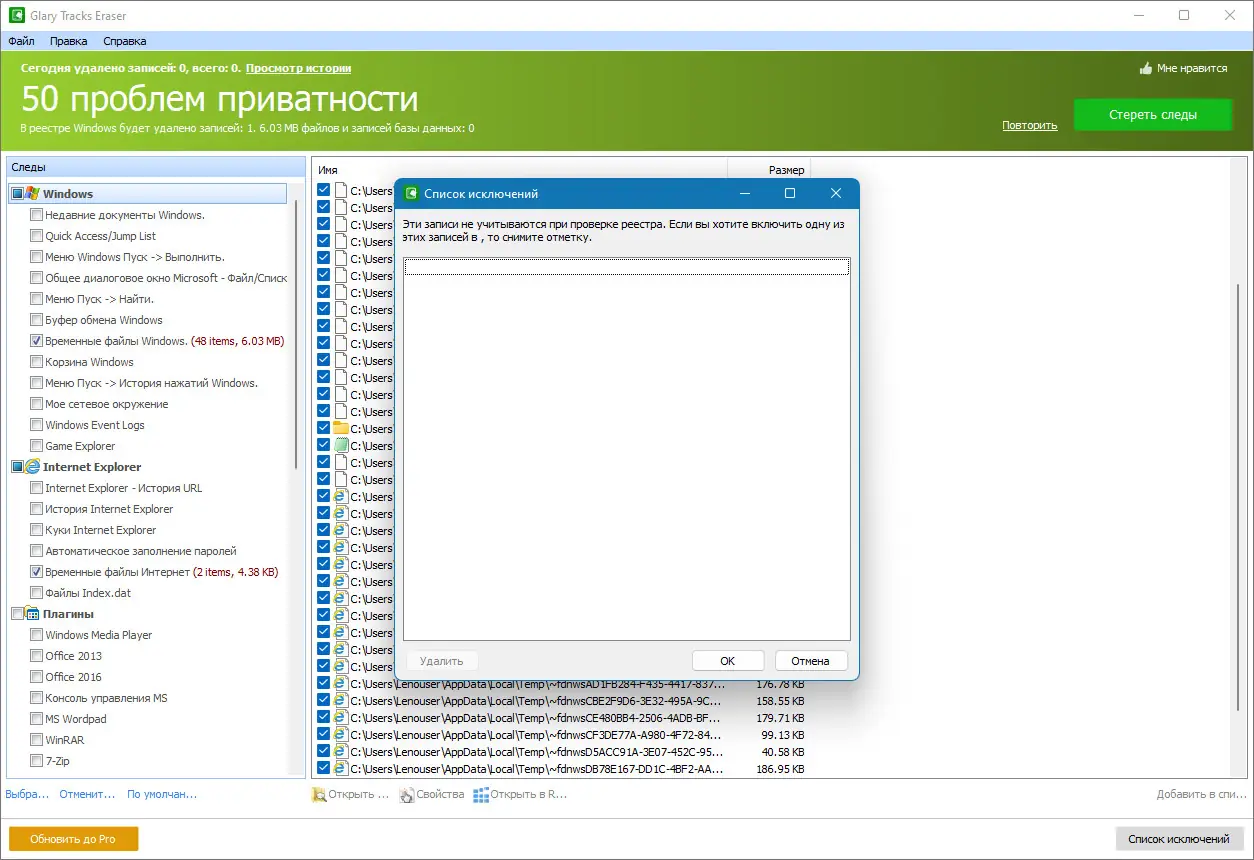Screen dimensions: 1254x860
Task: Check Куки Internet Explorer
Action: tap(37, 530)
